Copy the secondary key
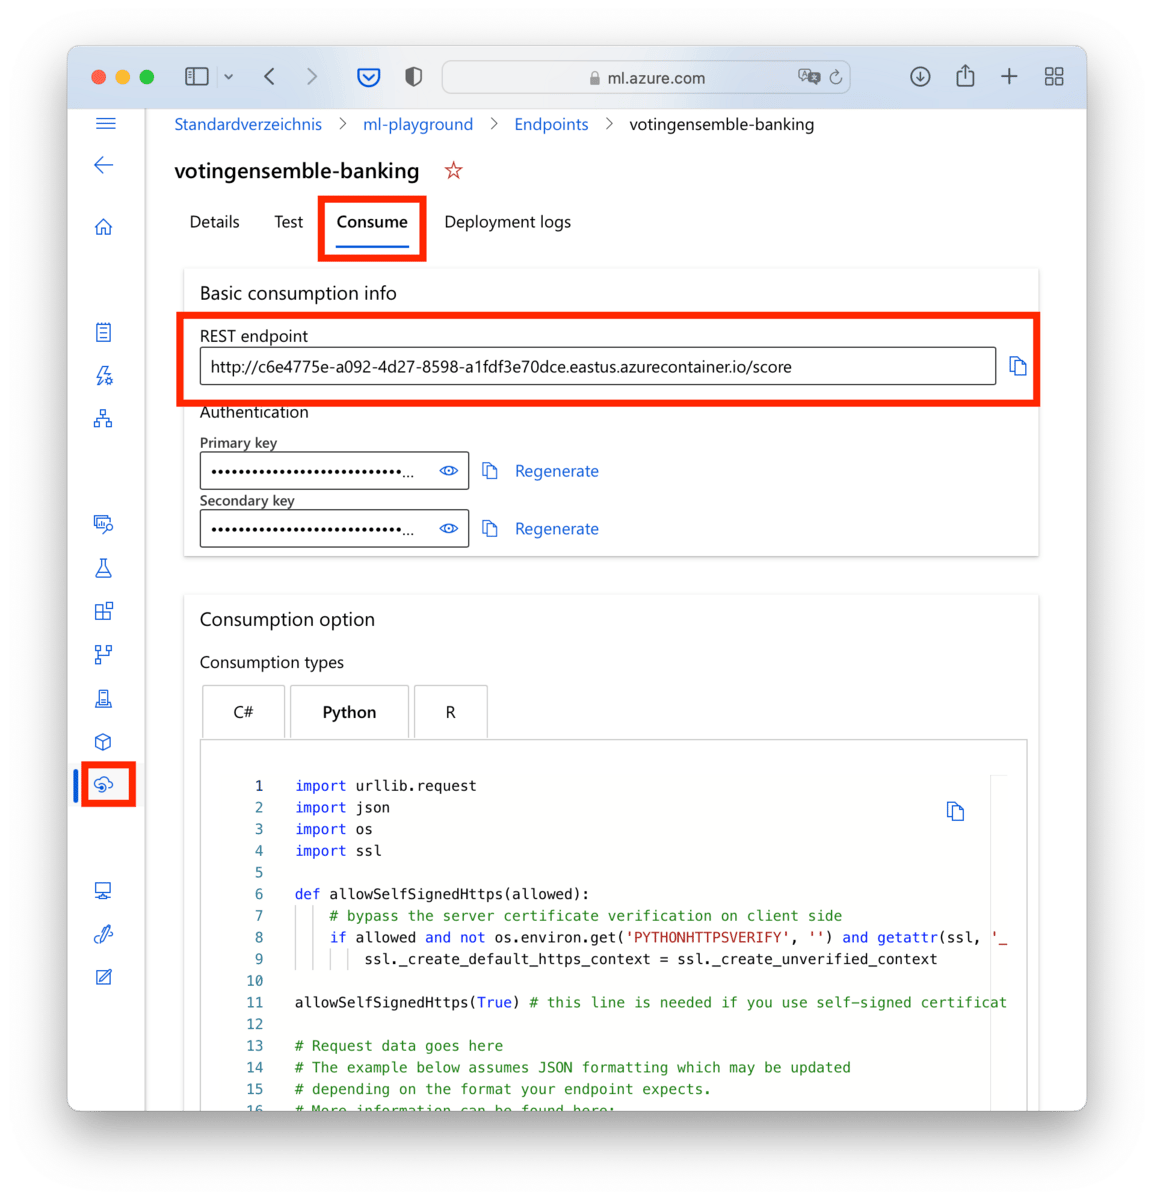Image resolution: width=1154 pixels, height=1200 pixels. tap(490, 528)
